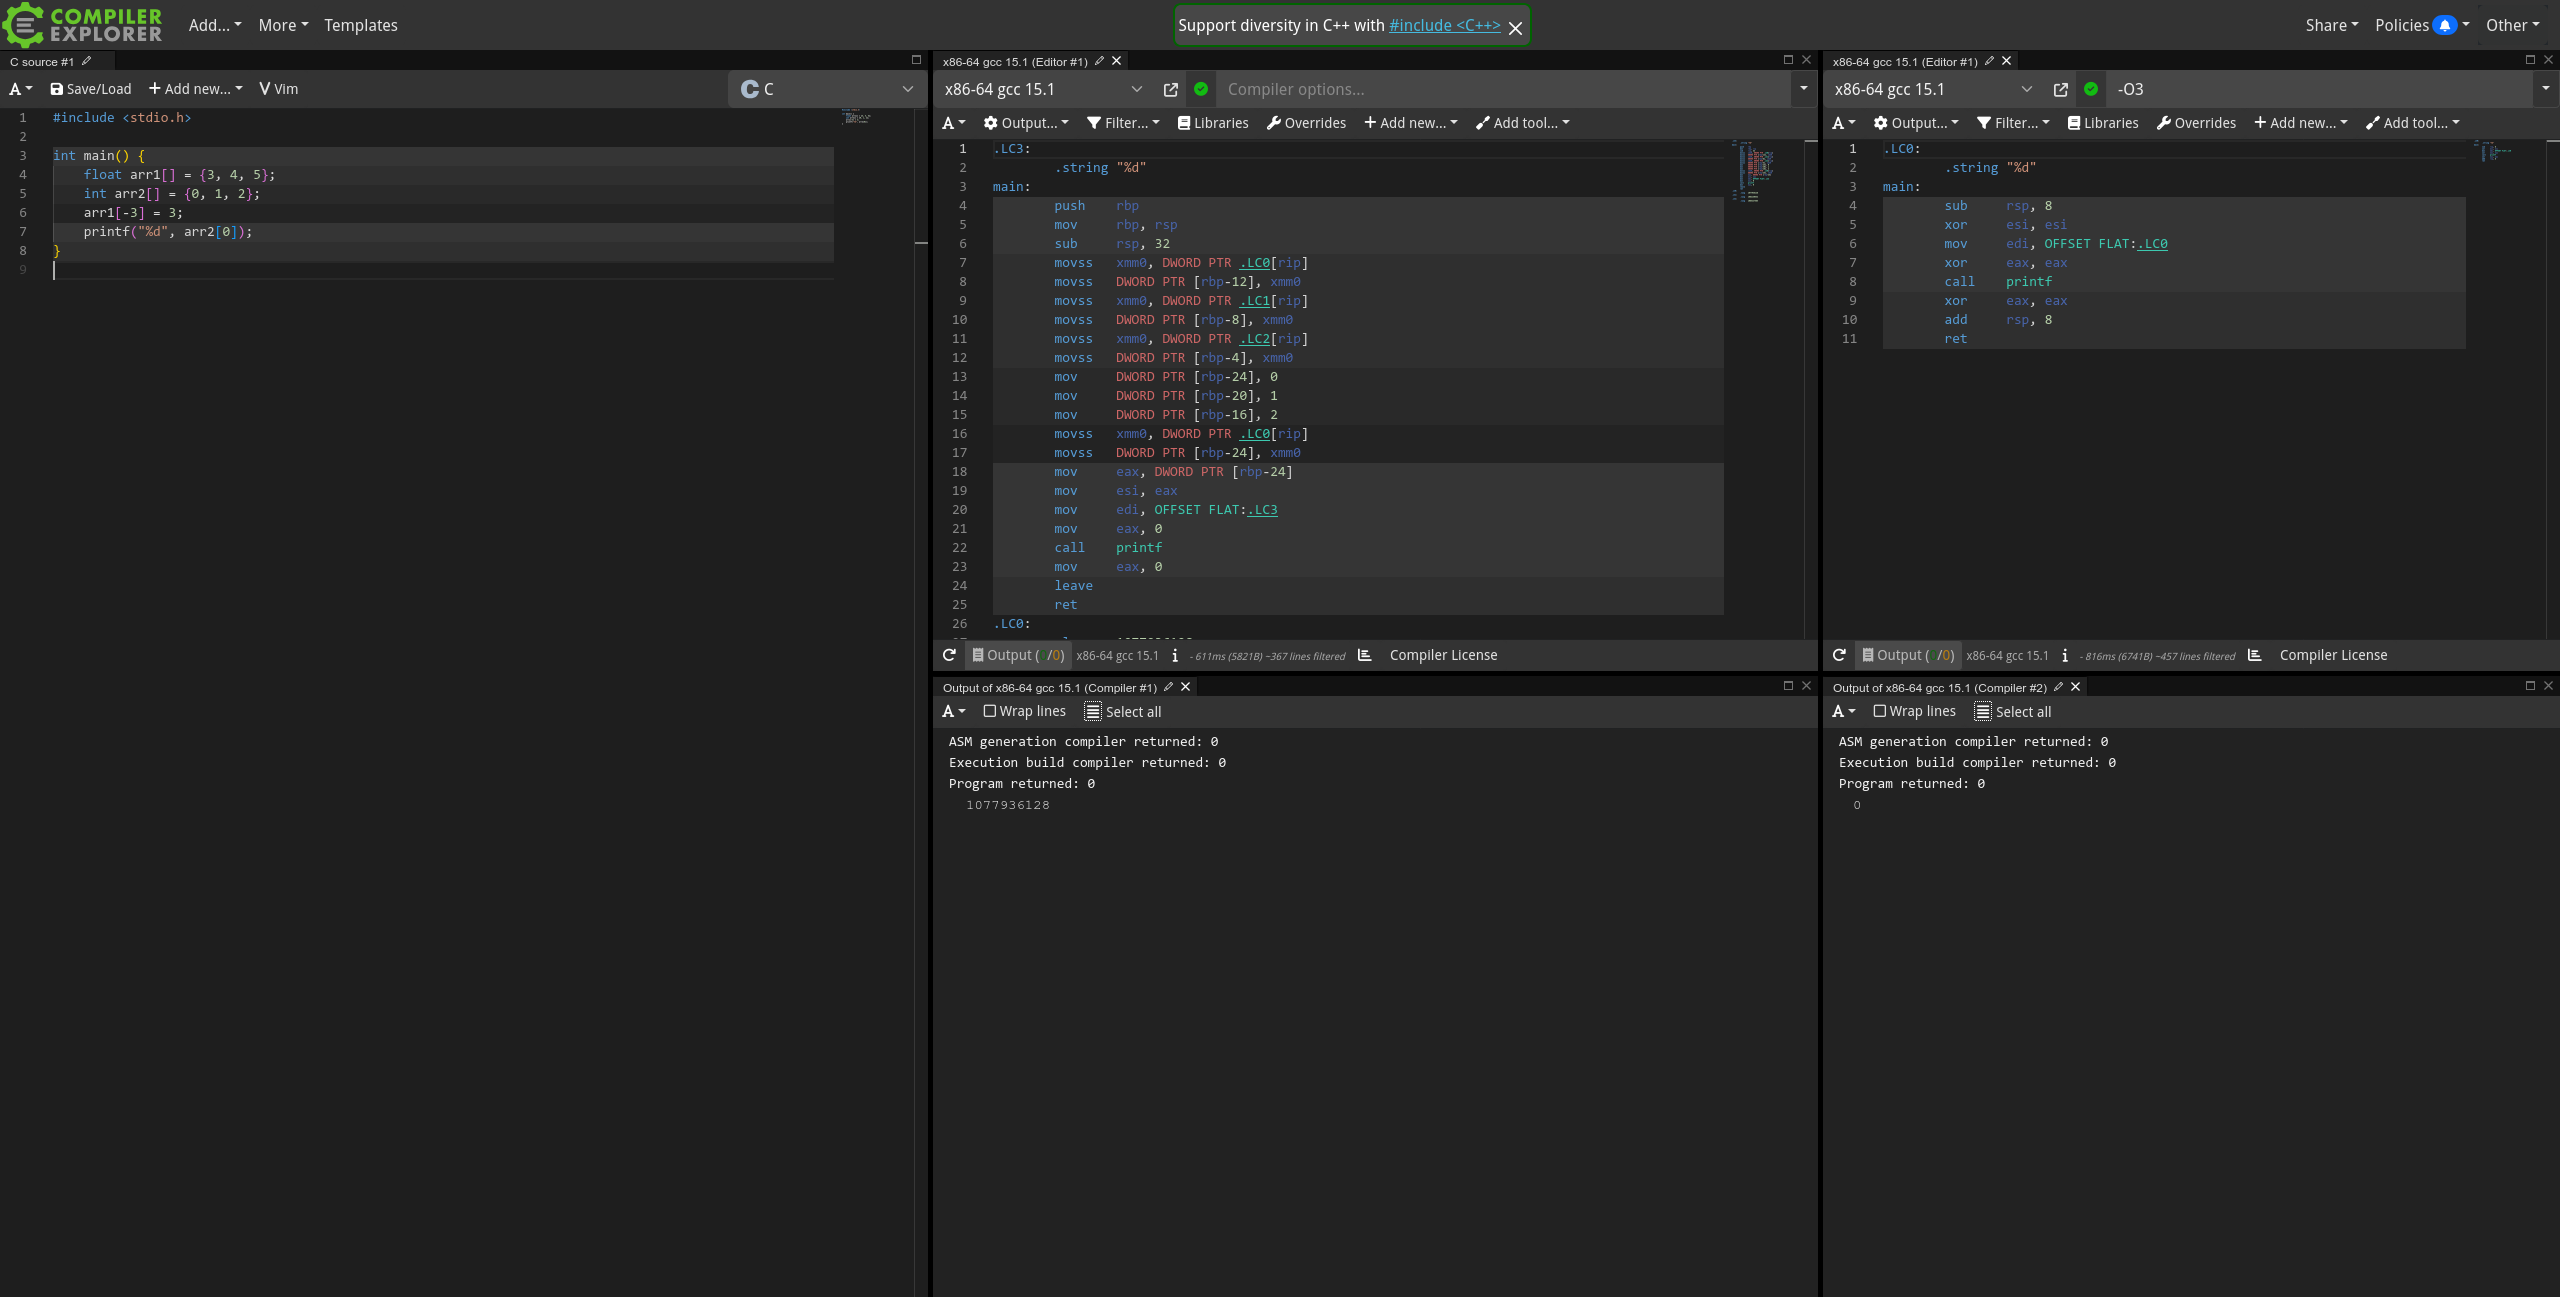Select the Compiler #2 gcc 15.1 tab
Viewport: 2560px width, 1297px height.
(x=1905, y=61)
